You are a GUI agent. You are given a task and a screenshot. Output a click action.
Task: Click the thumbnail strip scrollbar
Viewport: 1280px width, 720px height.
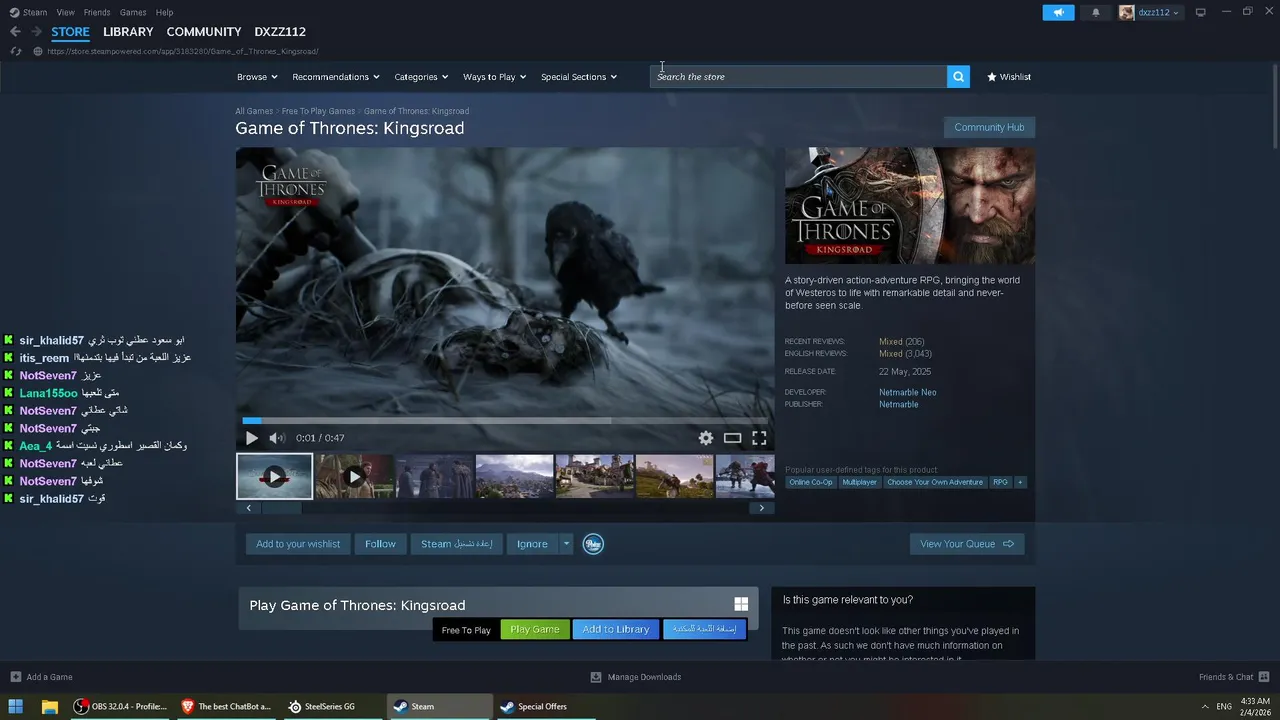point(282,508)
